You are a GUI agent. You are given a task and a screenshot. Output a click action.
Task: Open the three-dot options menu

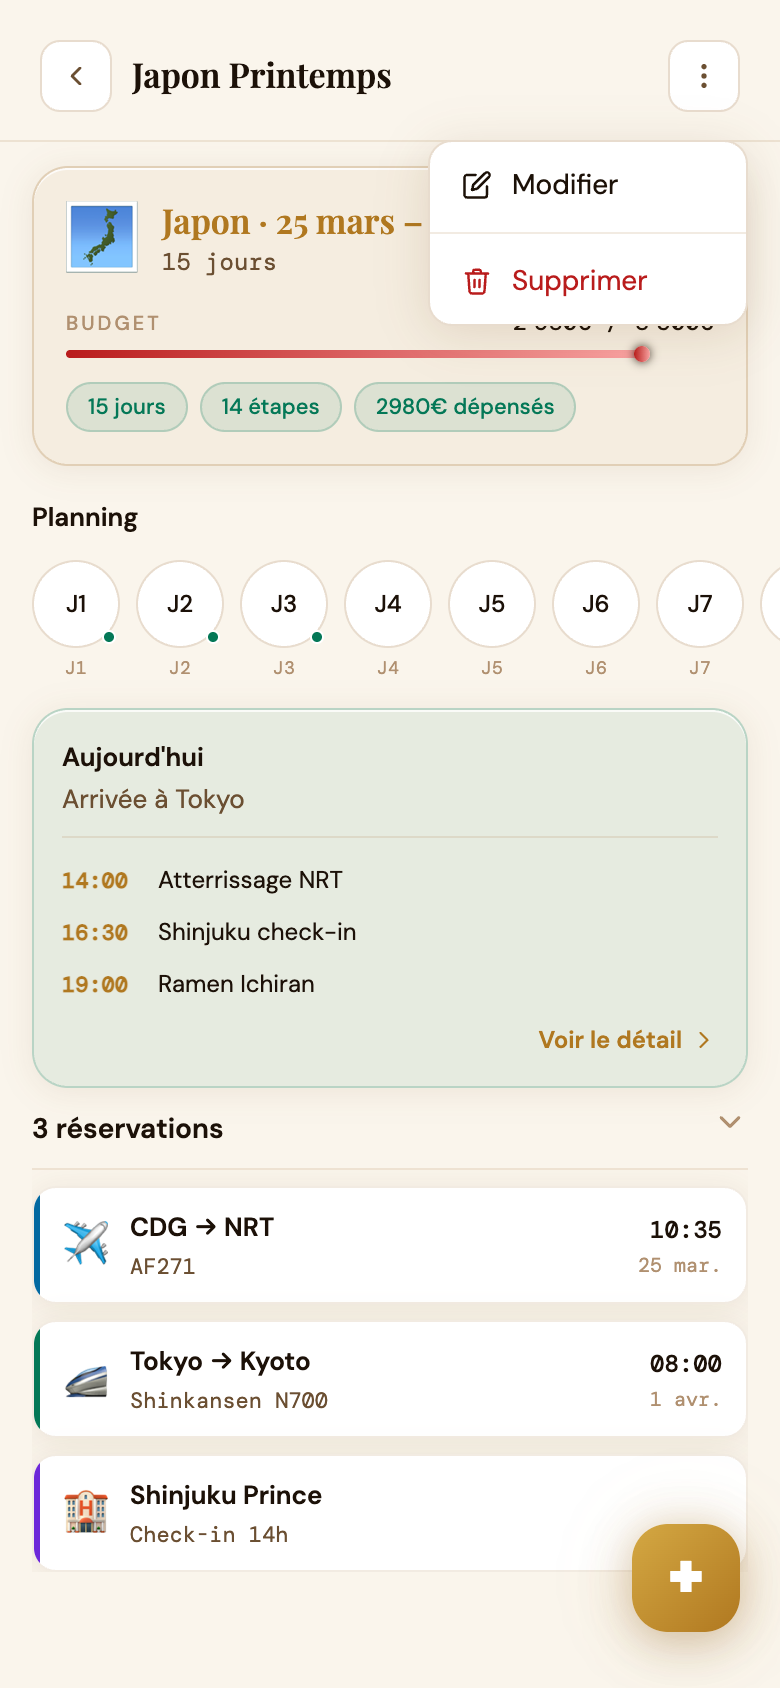[704, 76]
